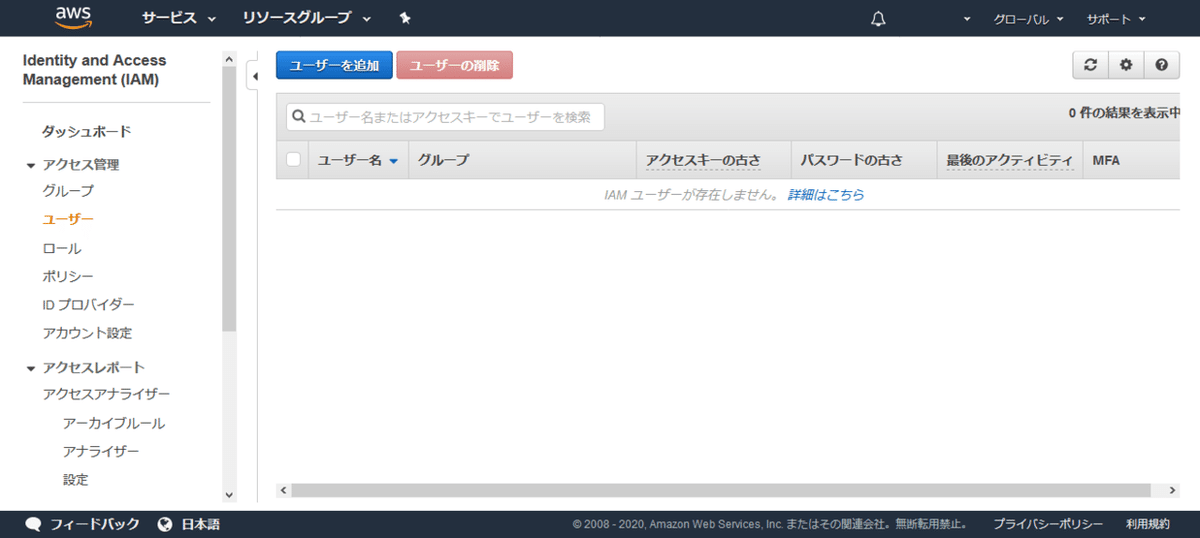The image size is (1200, 538).
Task: Click the 最後のアクティビティ column header
Action: [1009, 160]
